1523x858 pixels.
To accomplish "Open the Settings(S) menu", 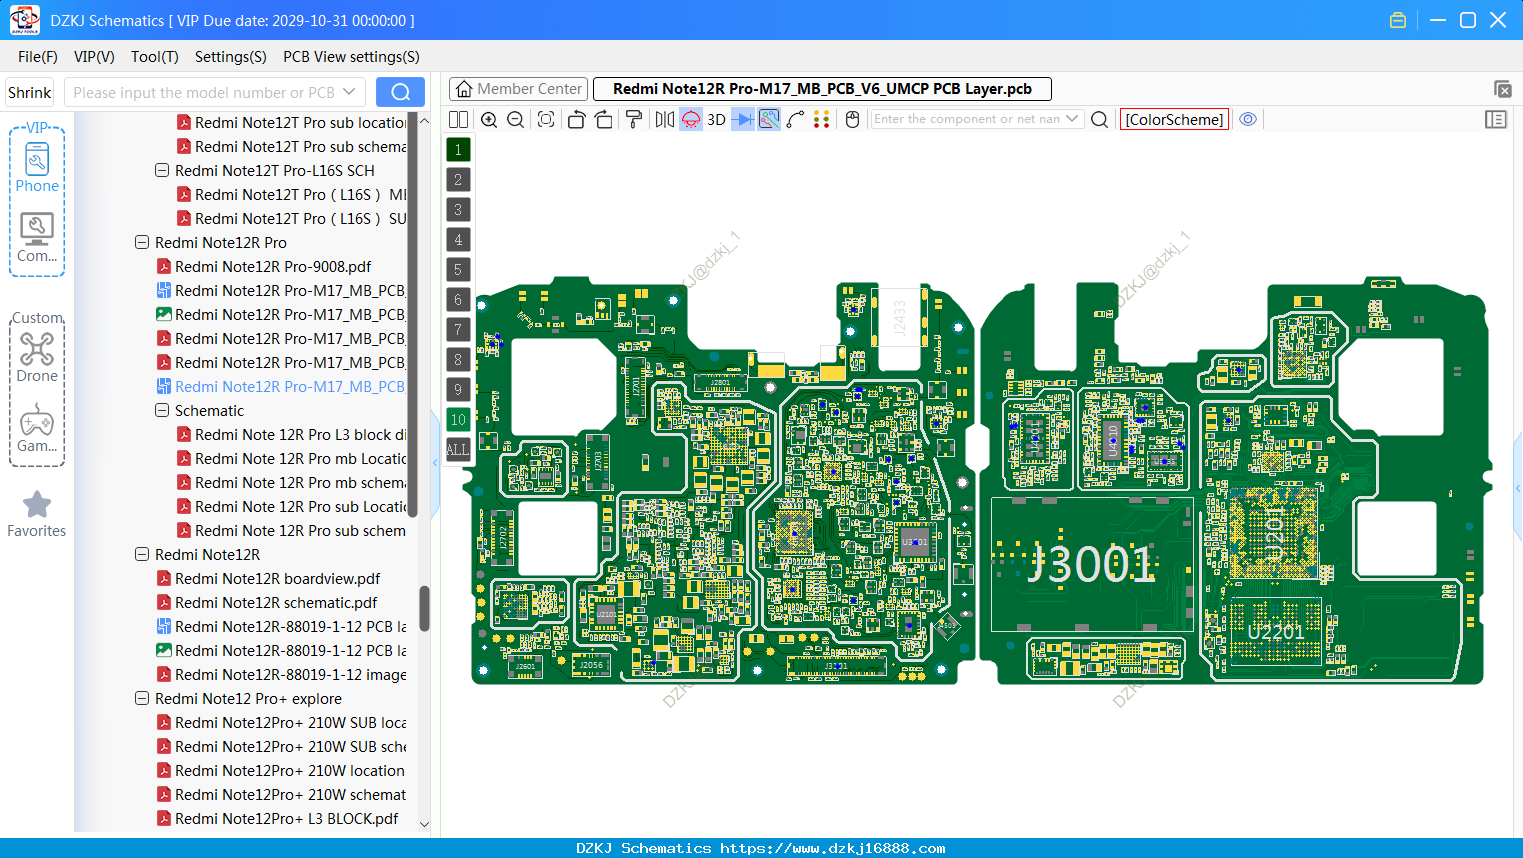I will click(x=231, y=57).
